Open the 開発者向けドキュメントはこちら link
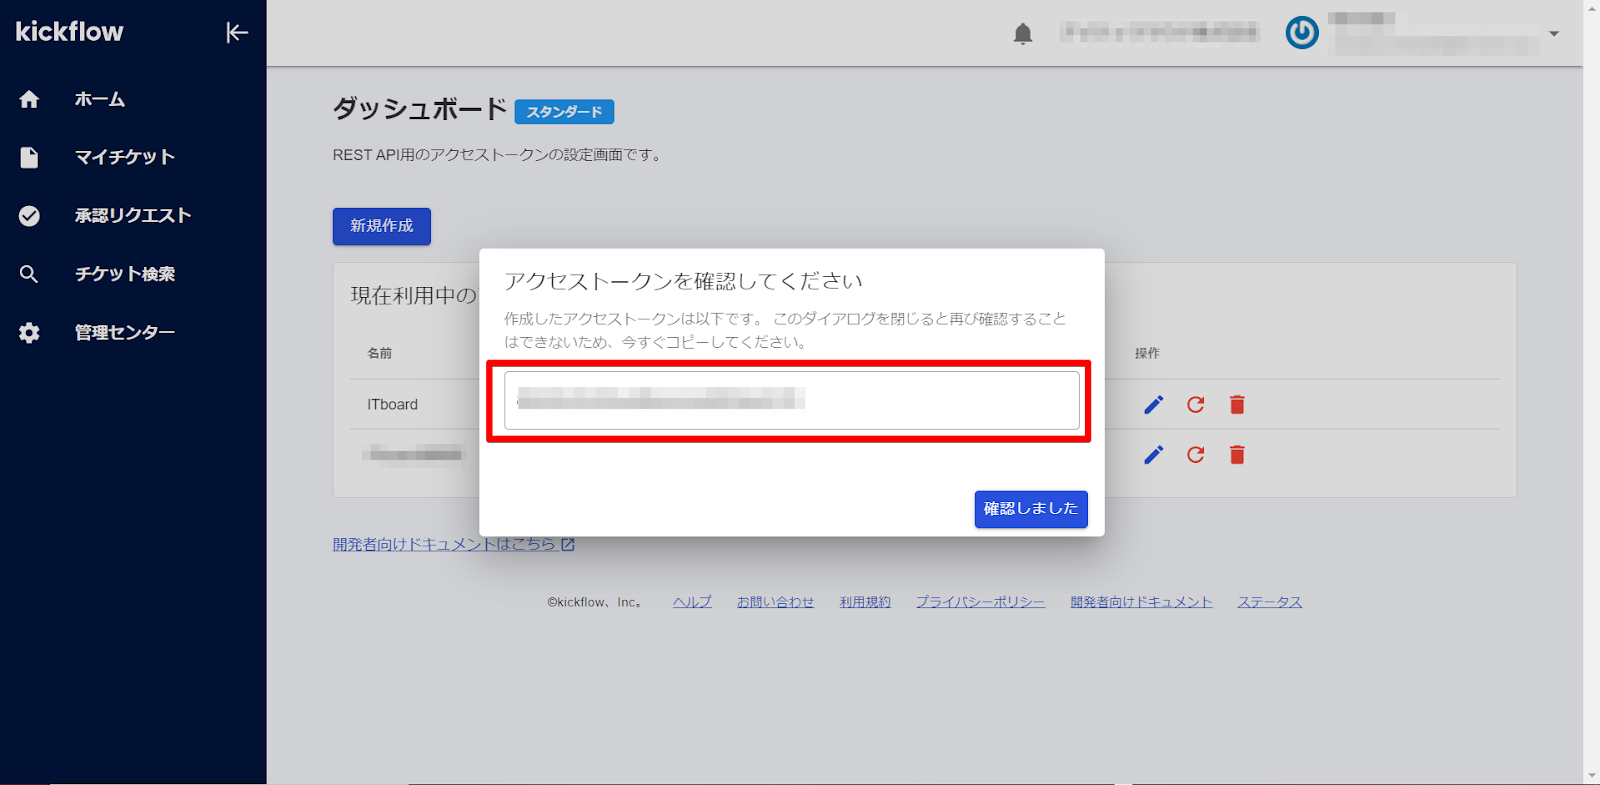This screenshot has width=1600, height=785. coord(453,544)
